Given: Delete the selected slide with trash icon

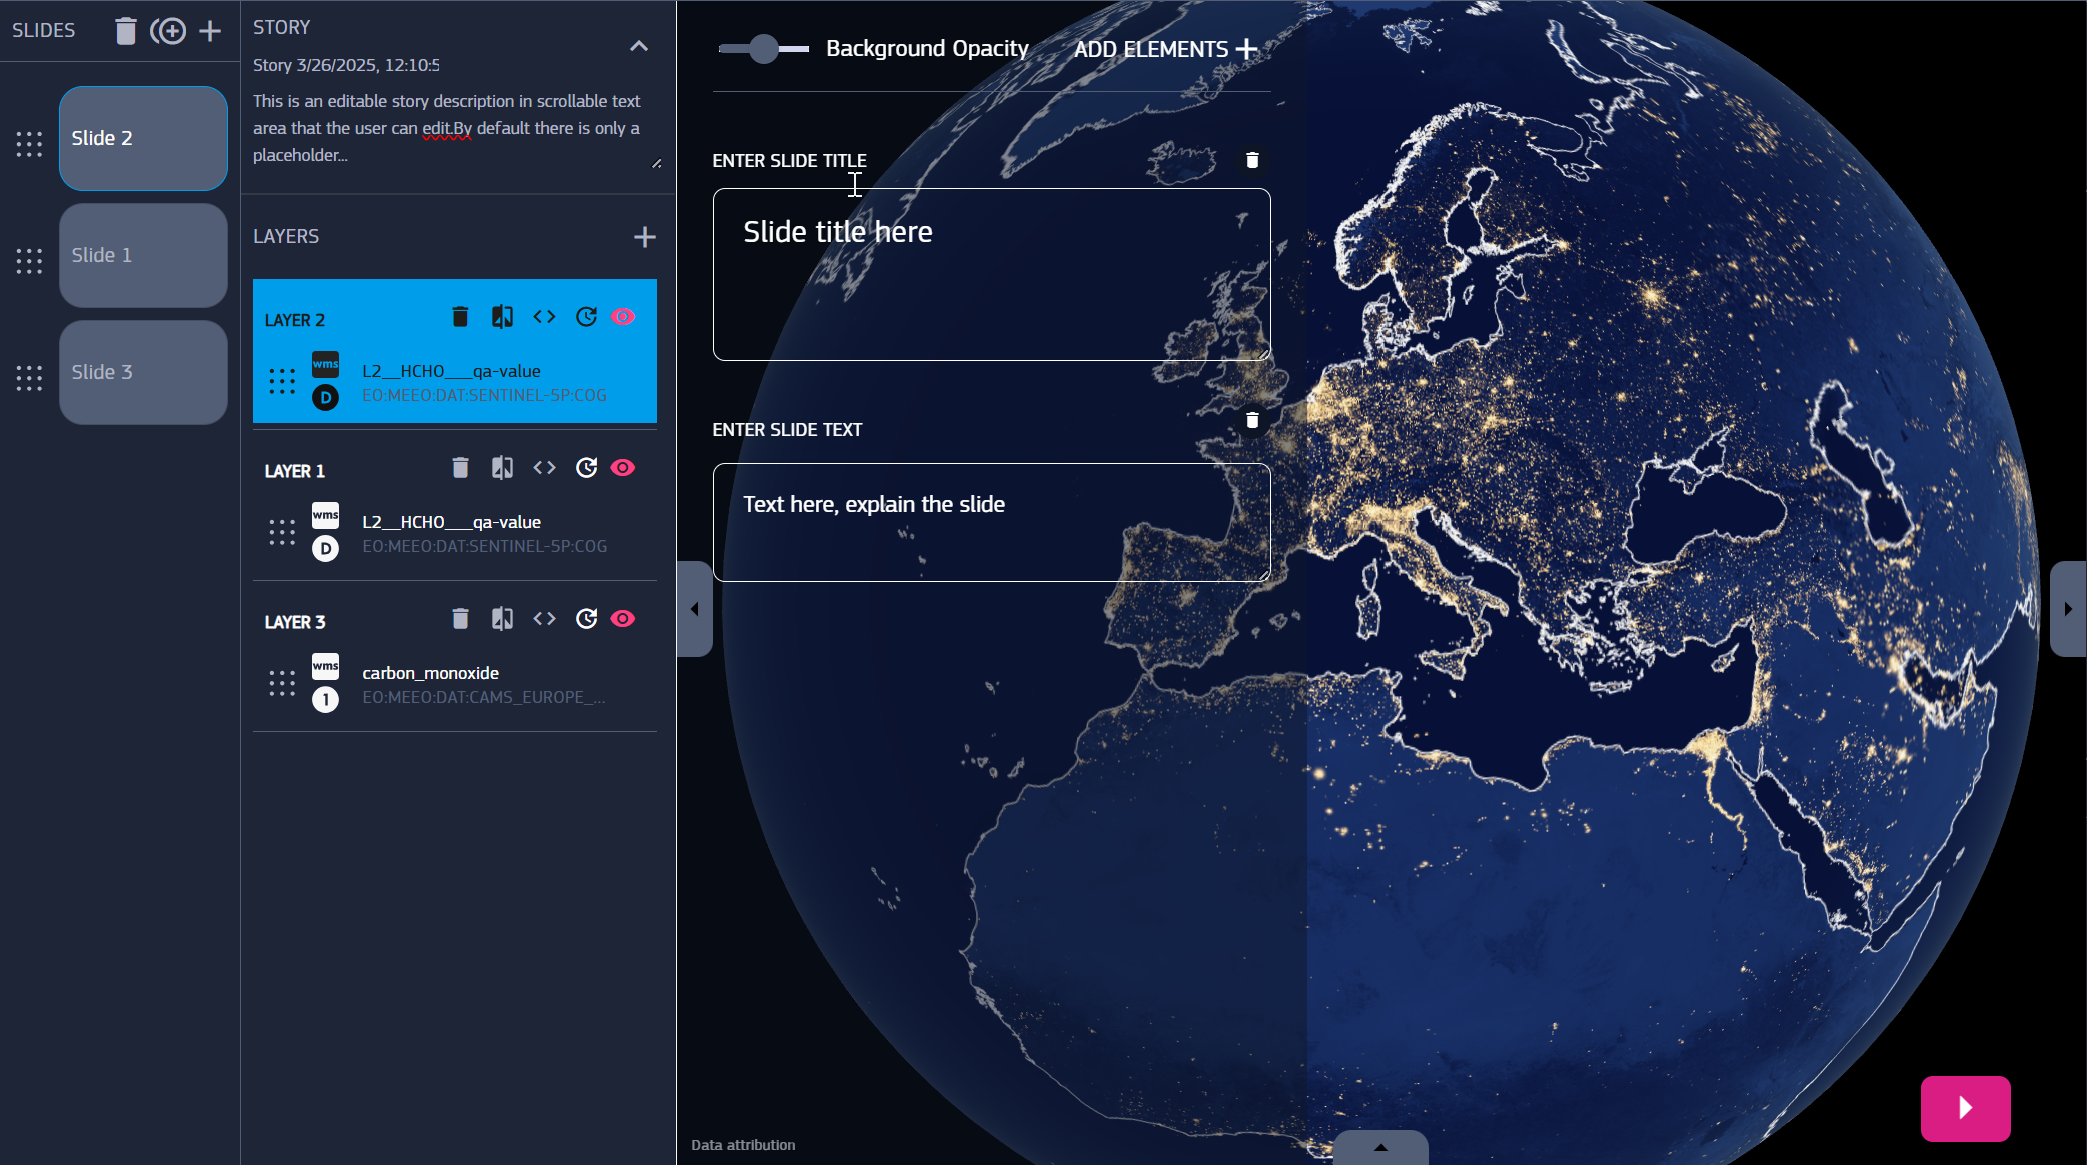Looking at the screenshot, I should [x=125, y=31].
